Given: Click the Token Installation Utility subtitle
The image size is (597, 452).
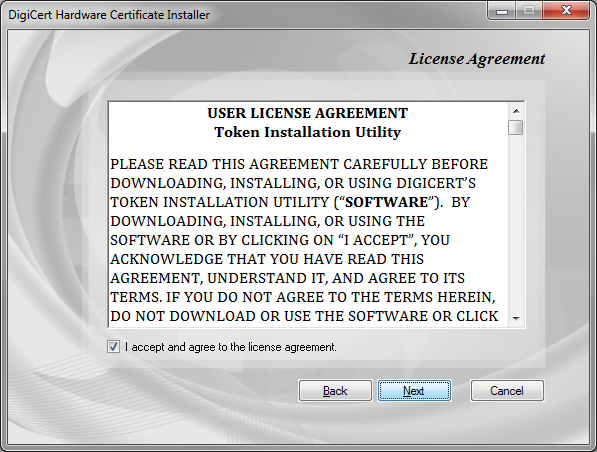Looking at the screenshot, I should [x=308, y=132].
